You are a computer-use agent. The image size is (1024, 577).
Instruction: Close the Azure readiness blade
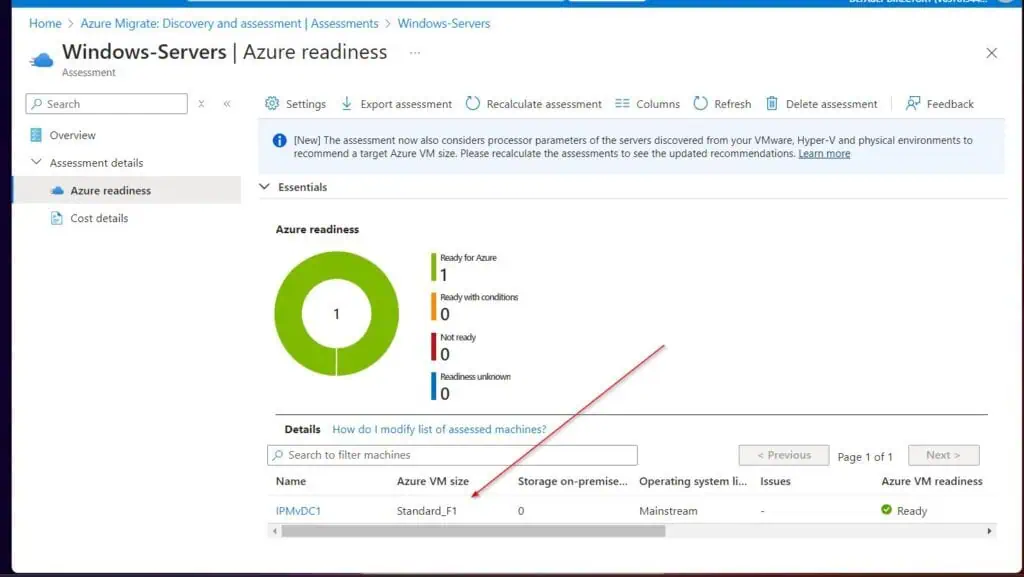coord(991,53)
